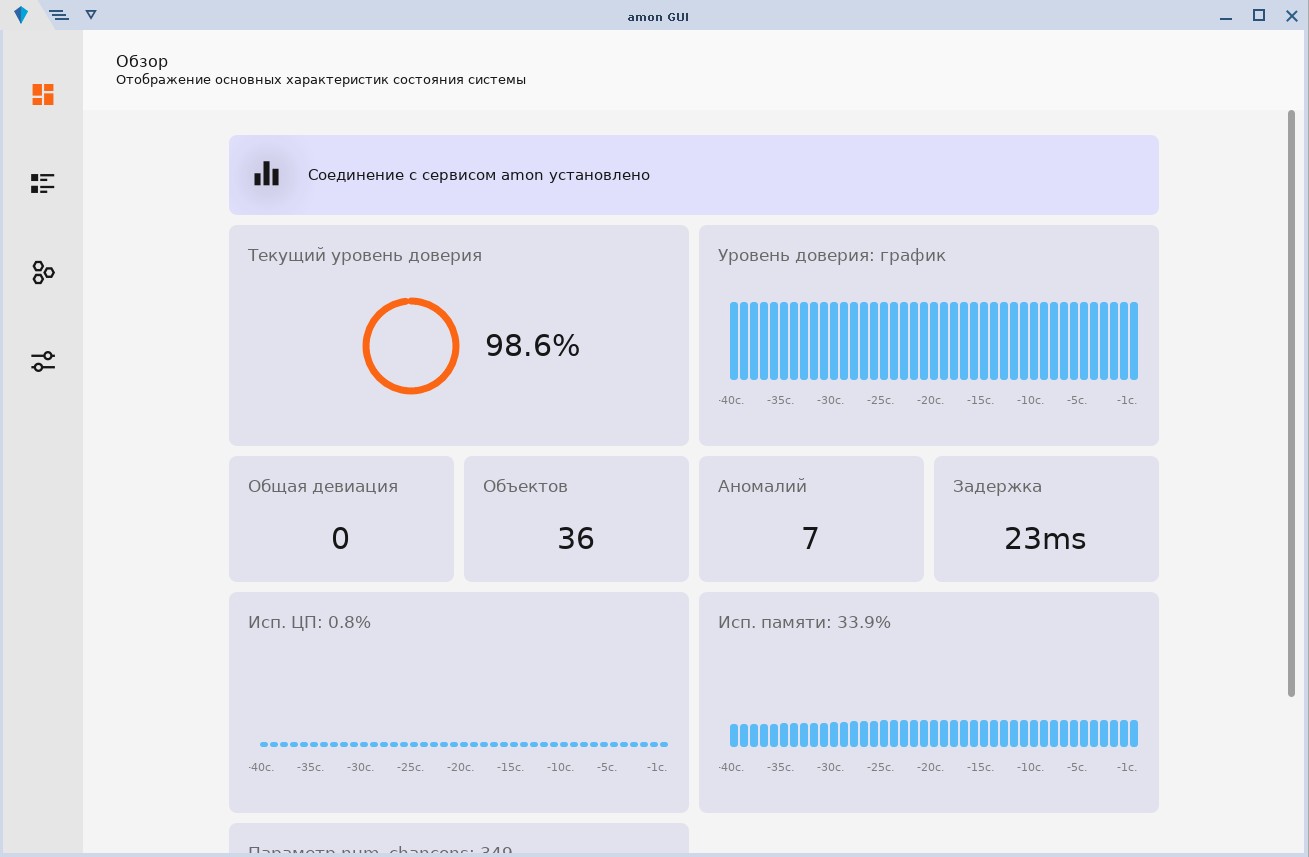
Task: Click the bar chart connection status icon
Action: coord(266,175)
